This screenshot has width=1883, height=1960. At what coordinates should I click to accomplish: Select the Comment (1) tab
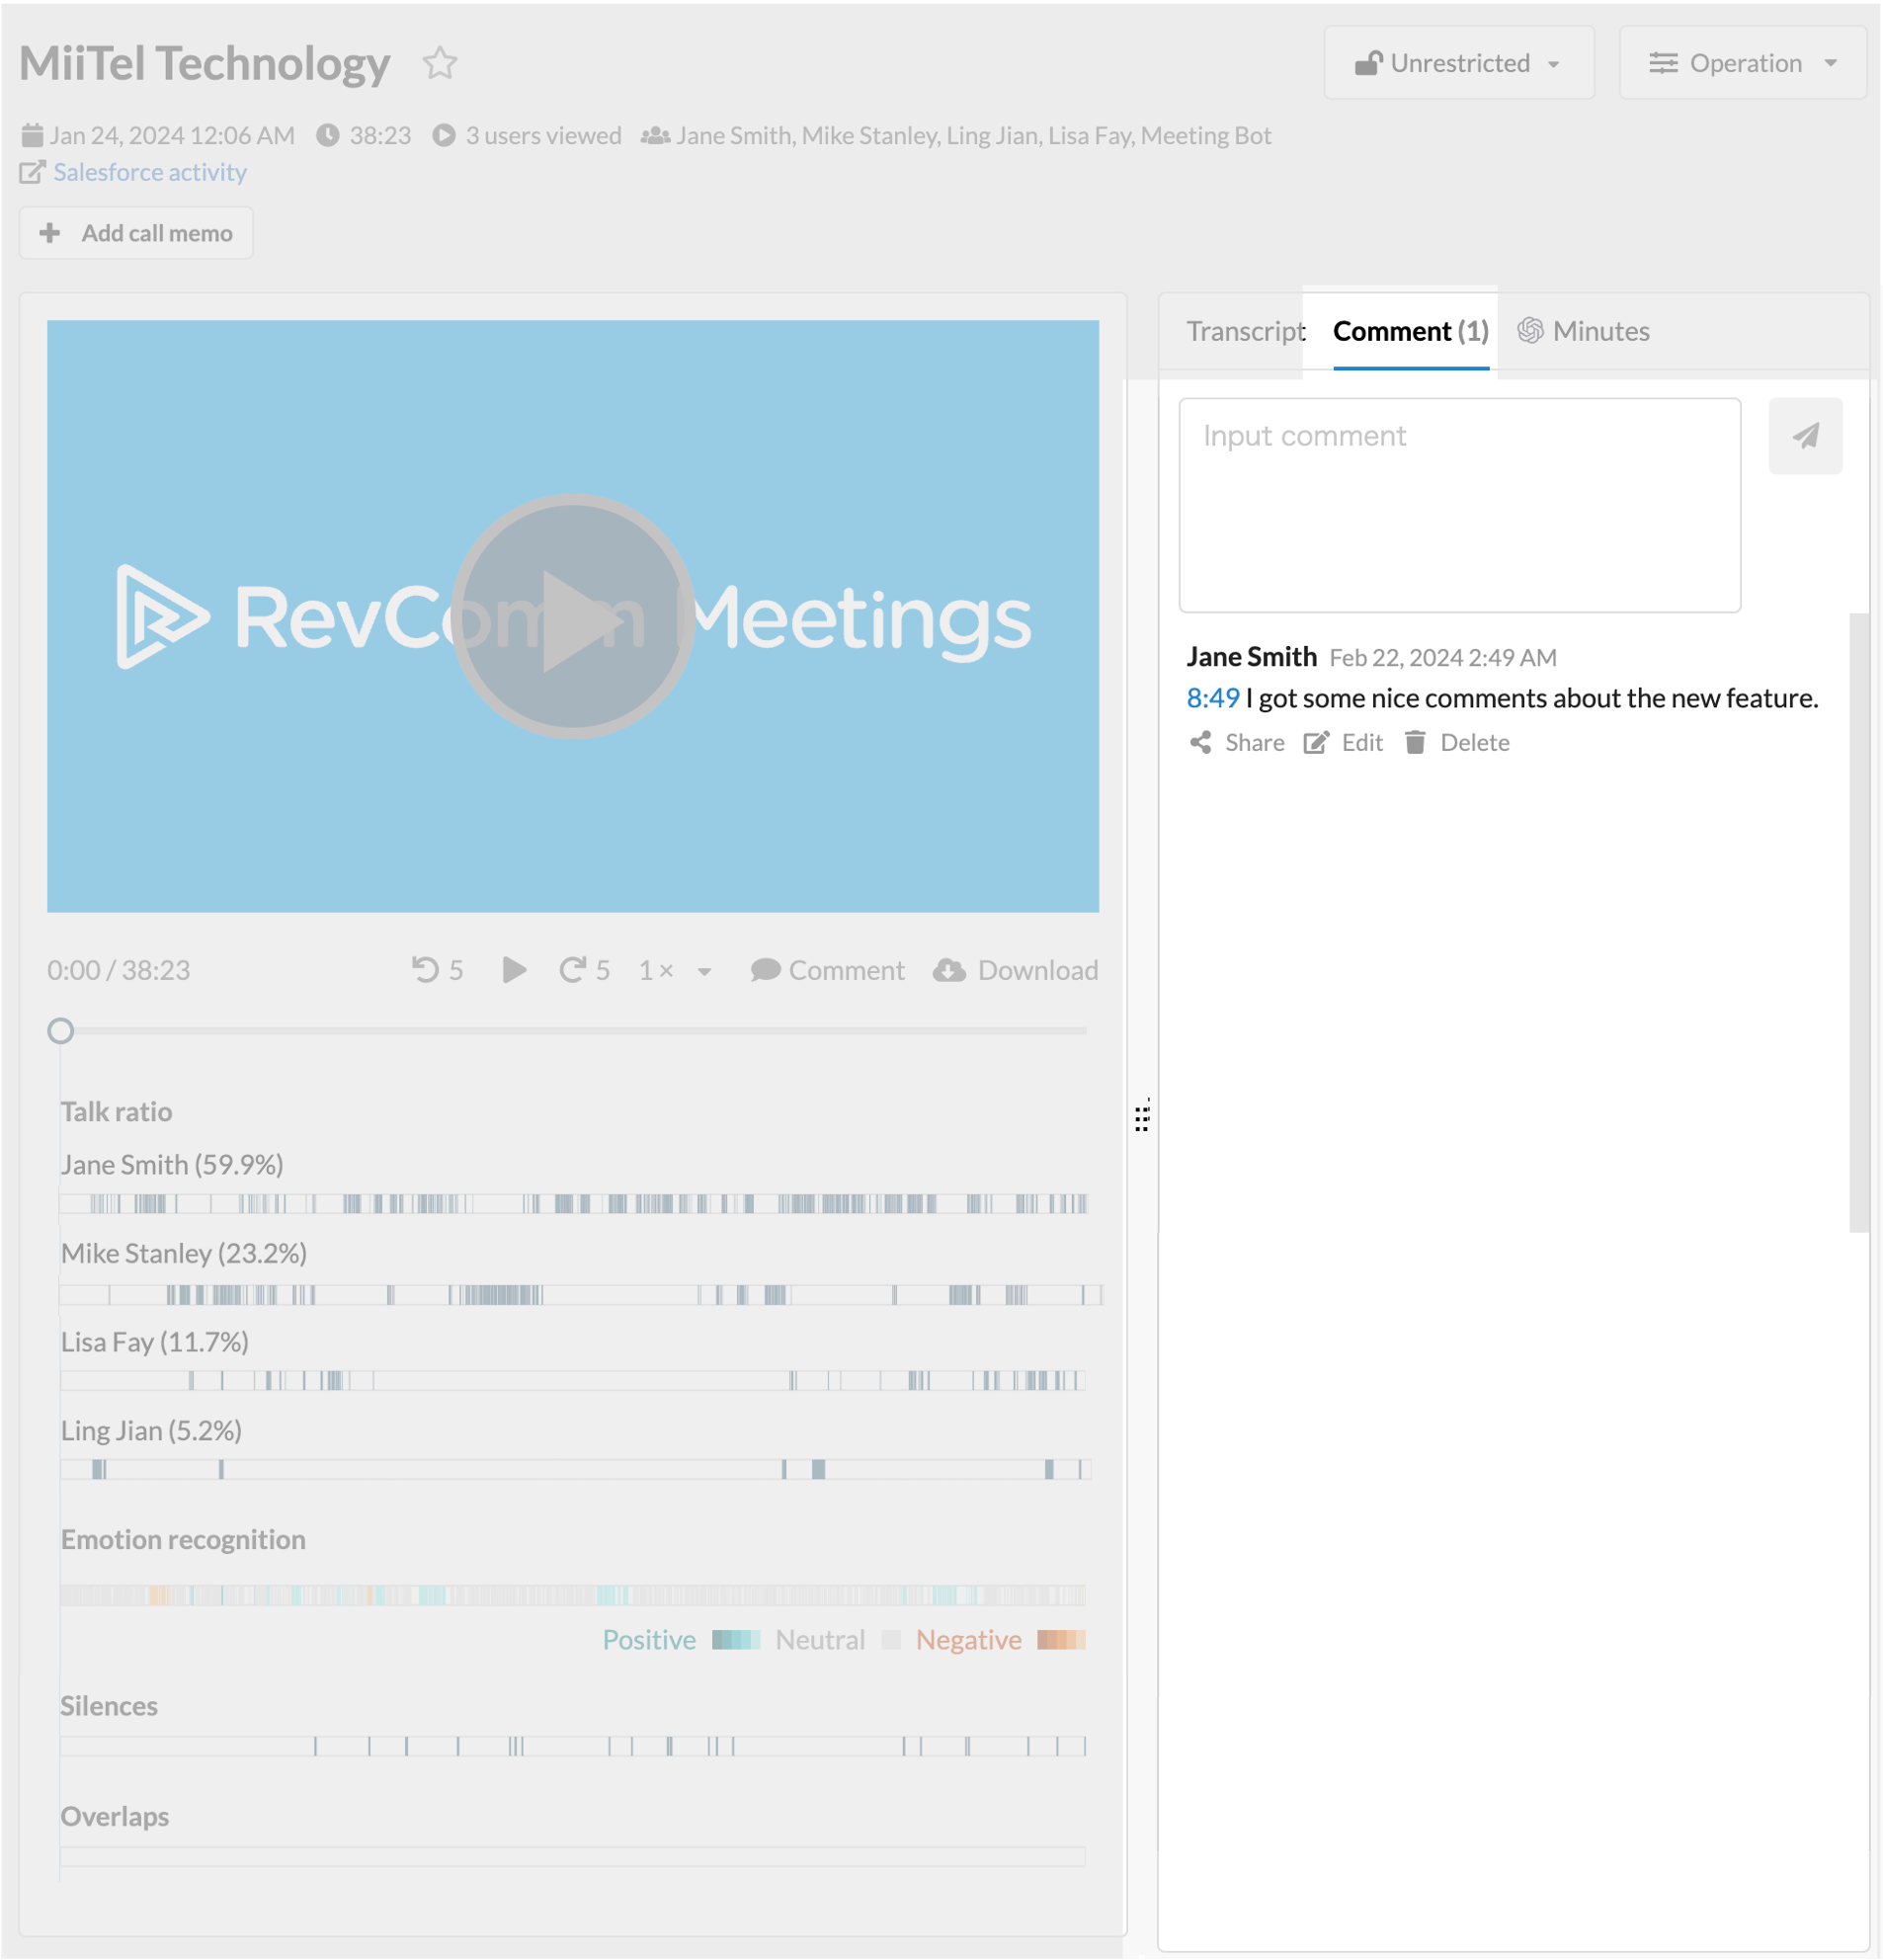1410,331
